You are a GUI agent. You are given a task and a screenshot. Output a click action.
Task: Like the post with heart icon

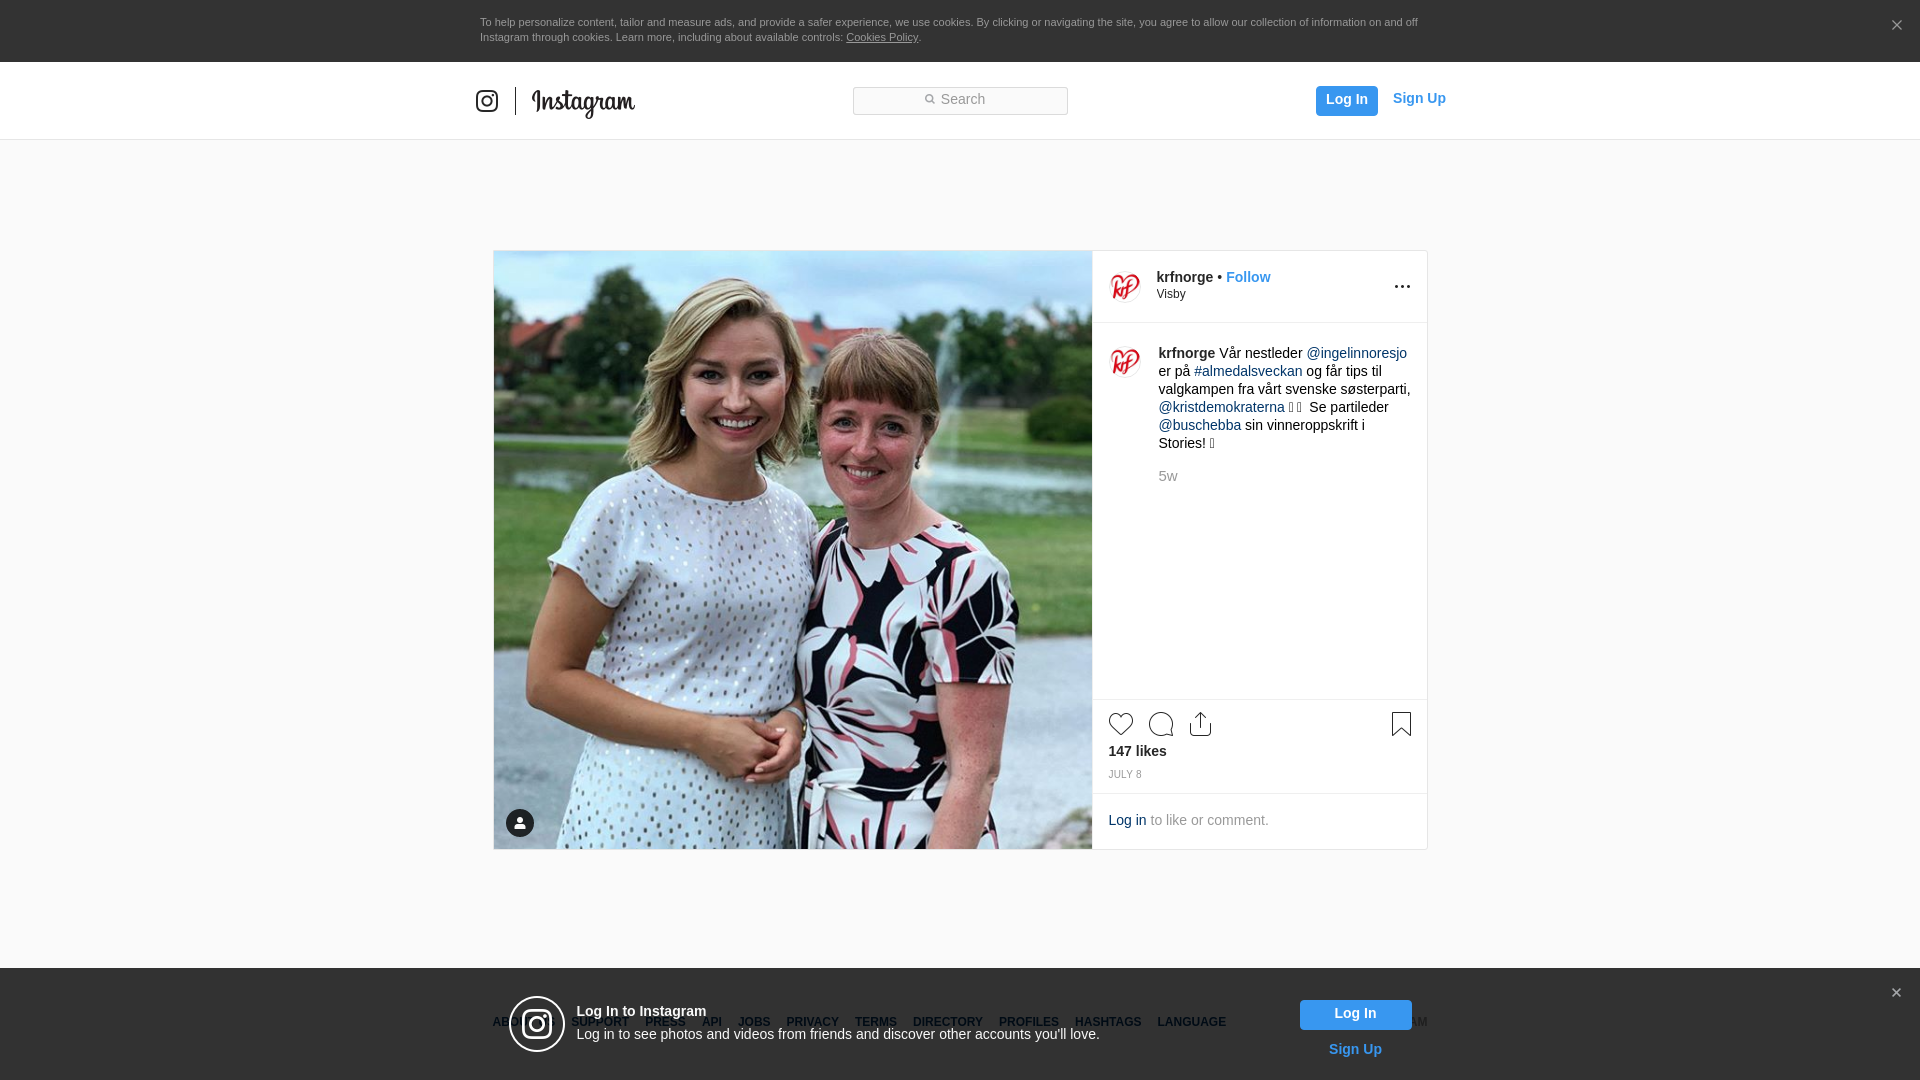1121,724
